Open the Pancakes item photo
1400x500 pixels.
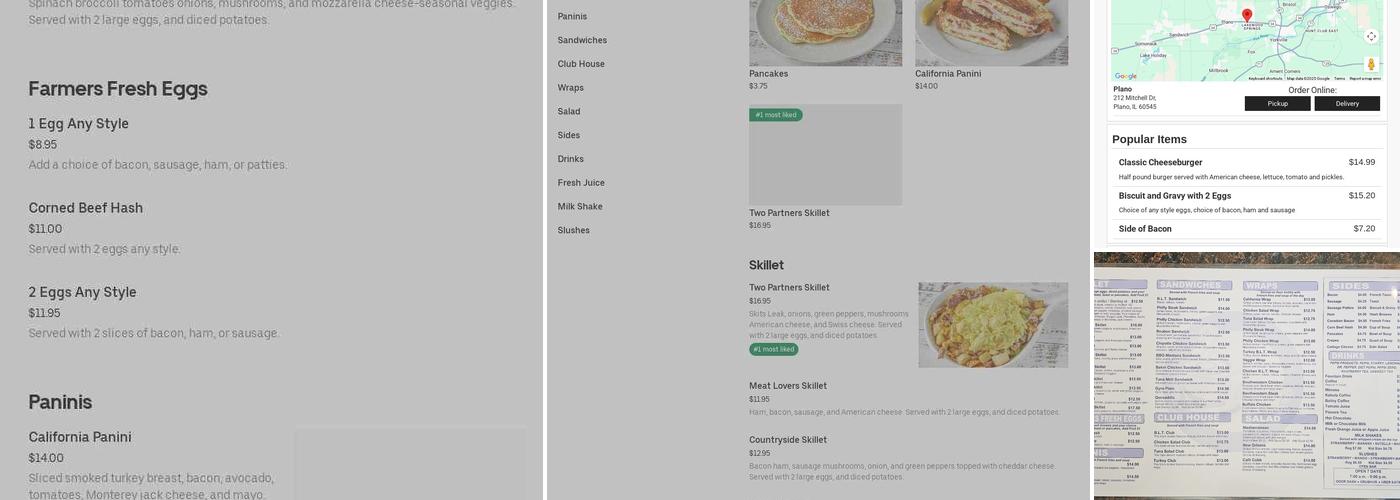coord(825,32)
